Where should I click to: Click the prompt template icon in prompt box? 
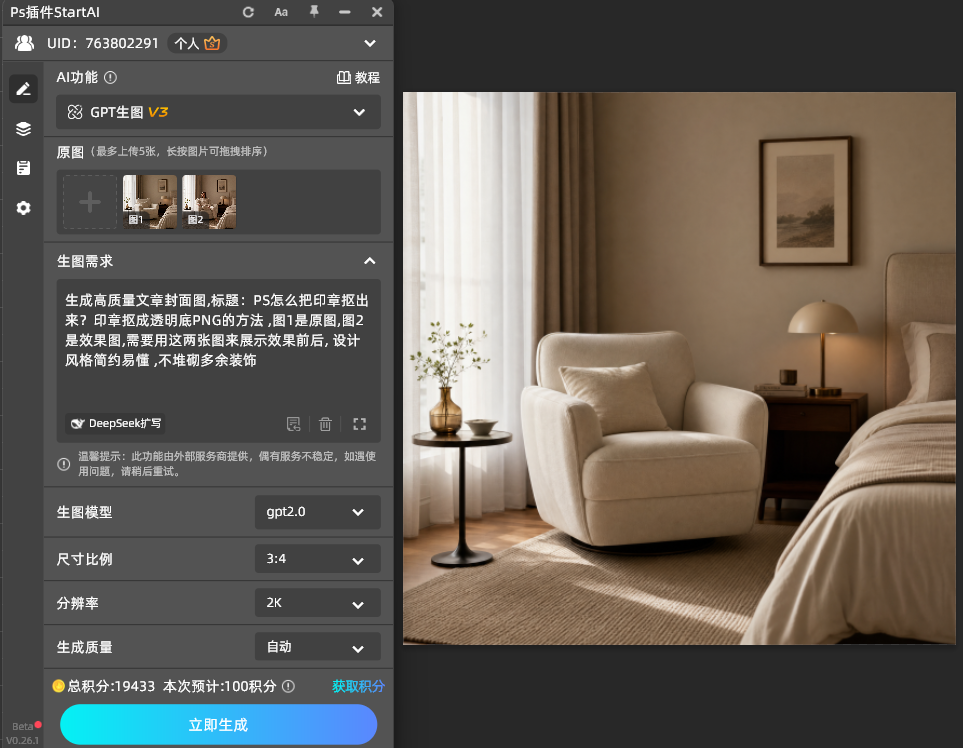294,424
